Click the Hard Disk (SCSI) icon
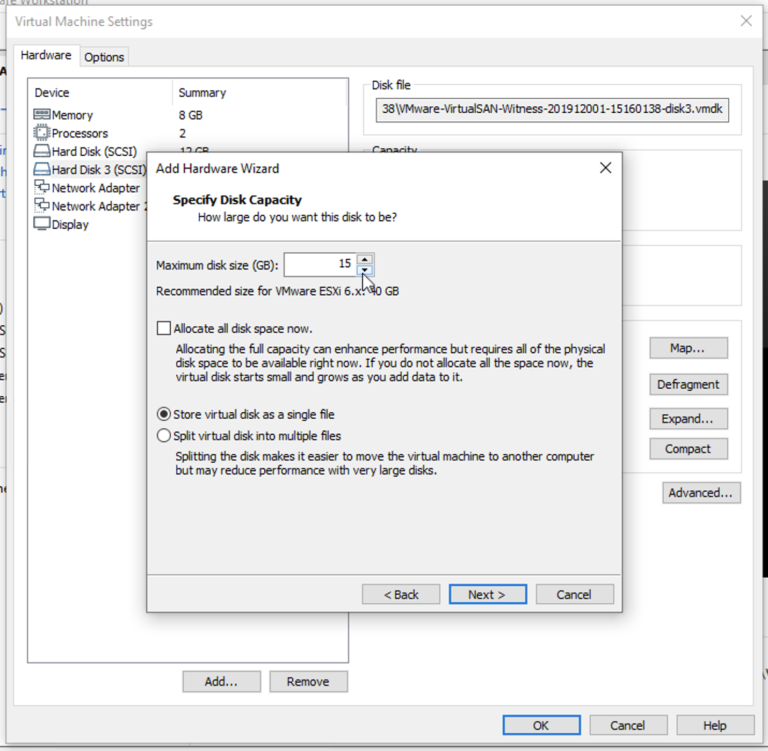The image size is (768, 751). (41, 152)
